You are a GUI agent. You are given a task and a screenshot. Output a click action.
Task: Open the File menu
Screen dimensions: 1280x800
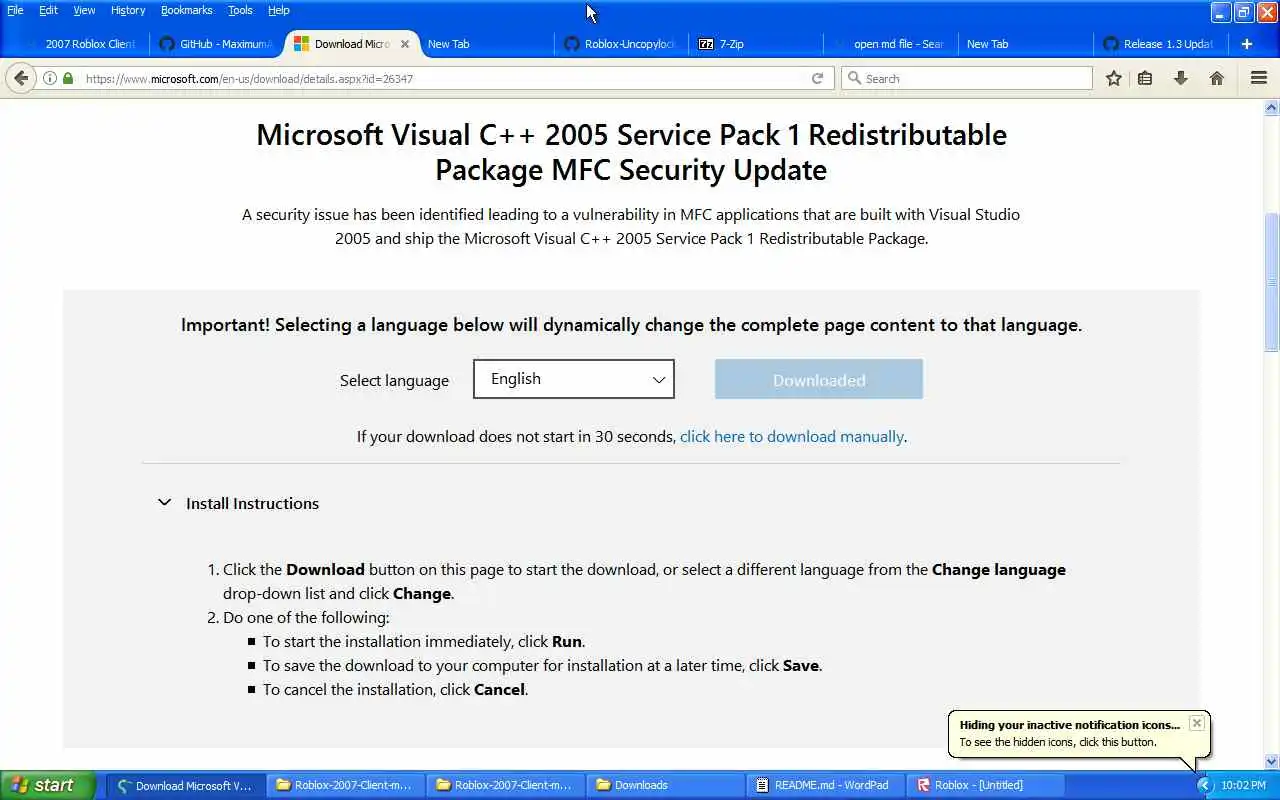[x=15, y=10]
